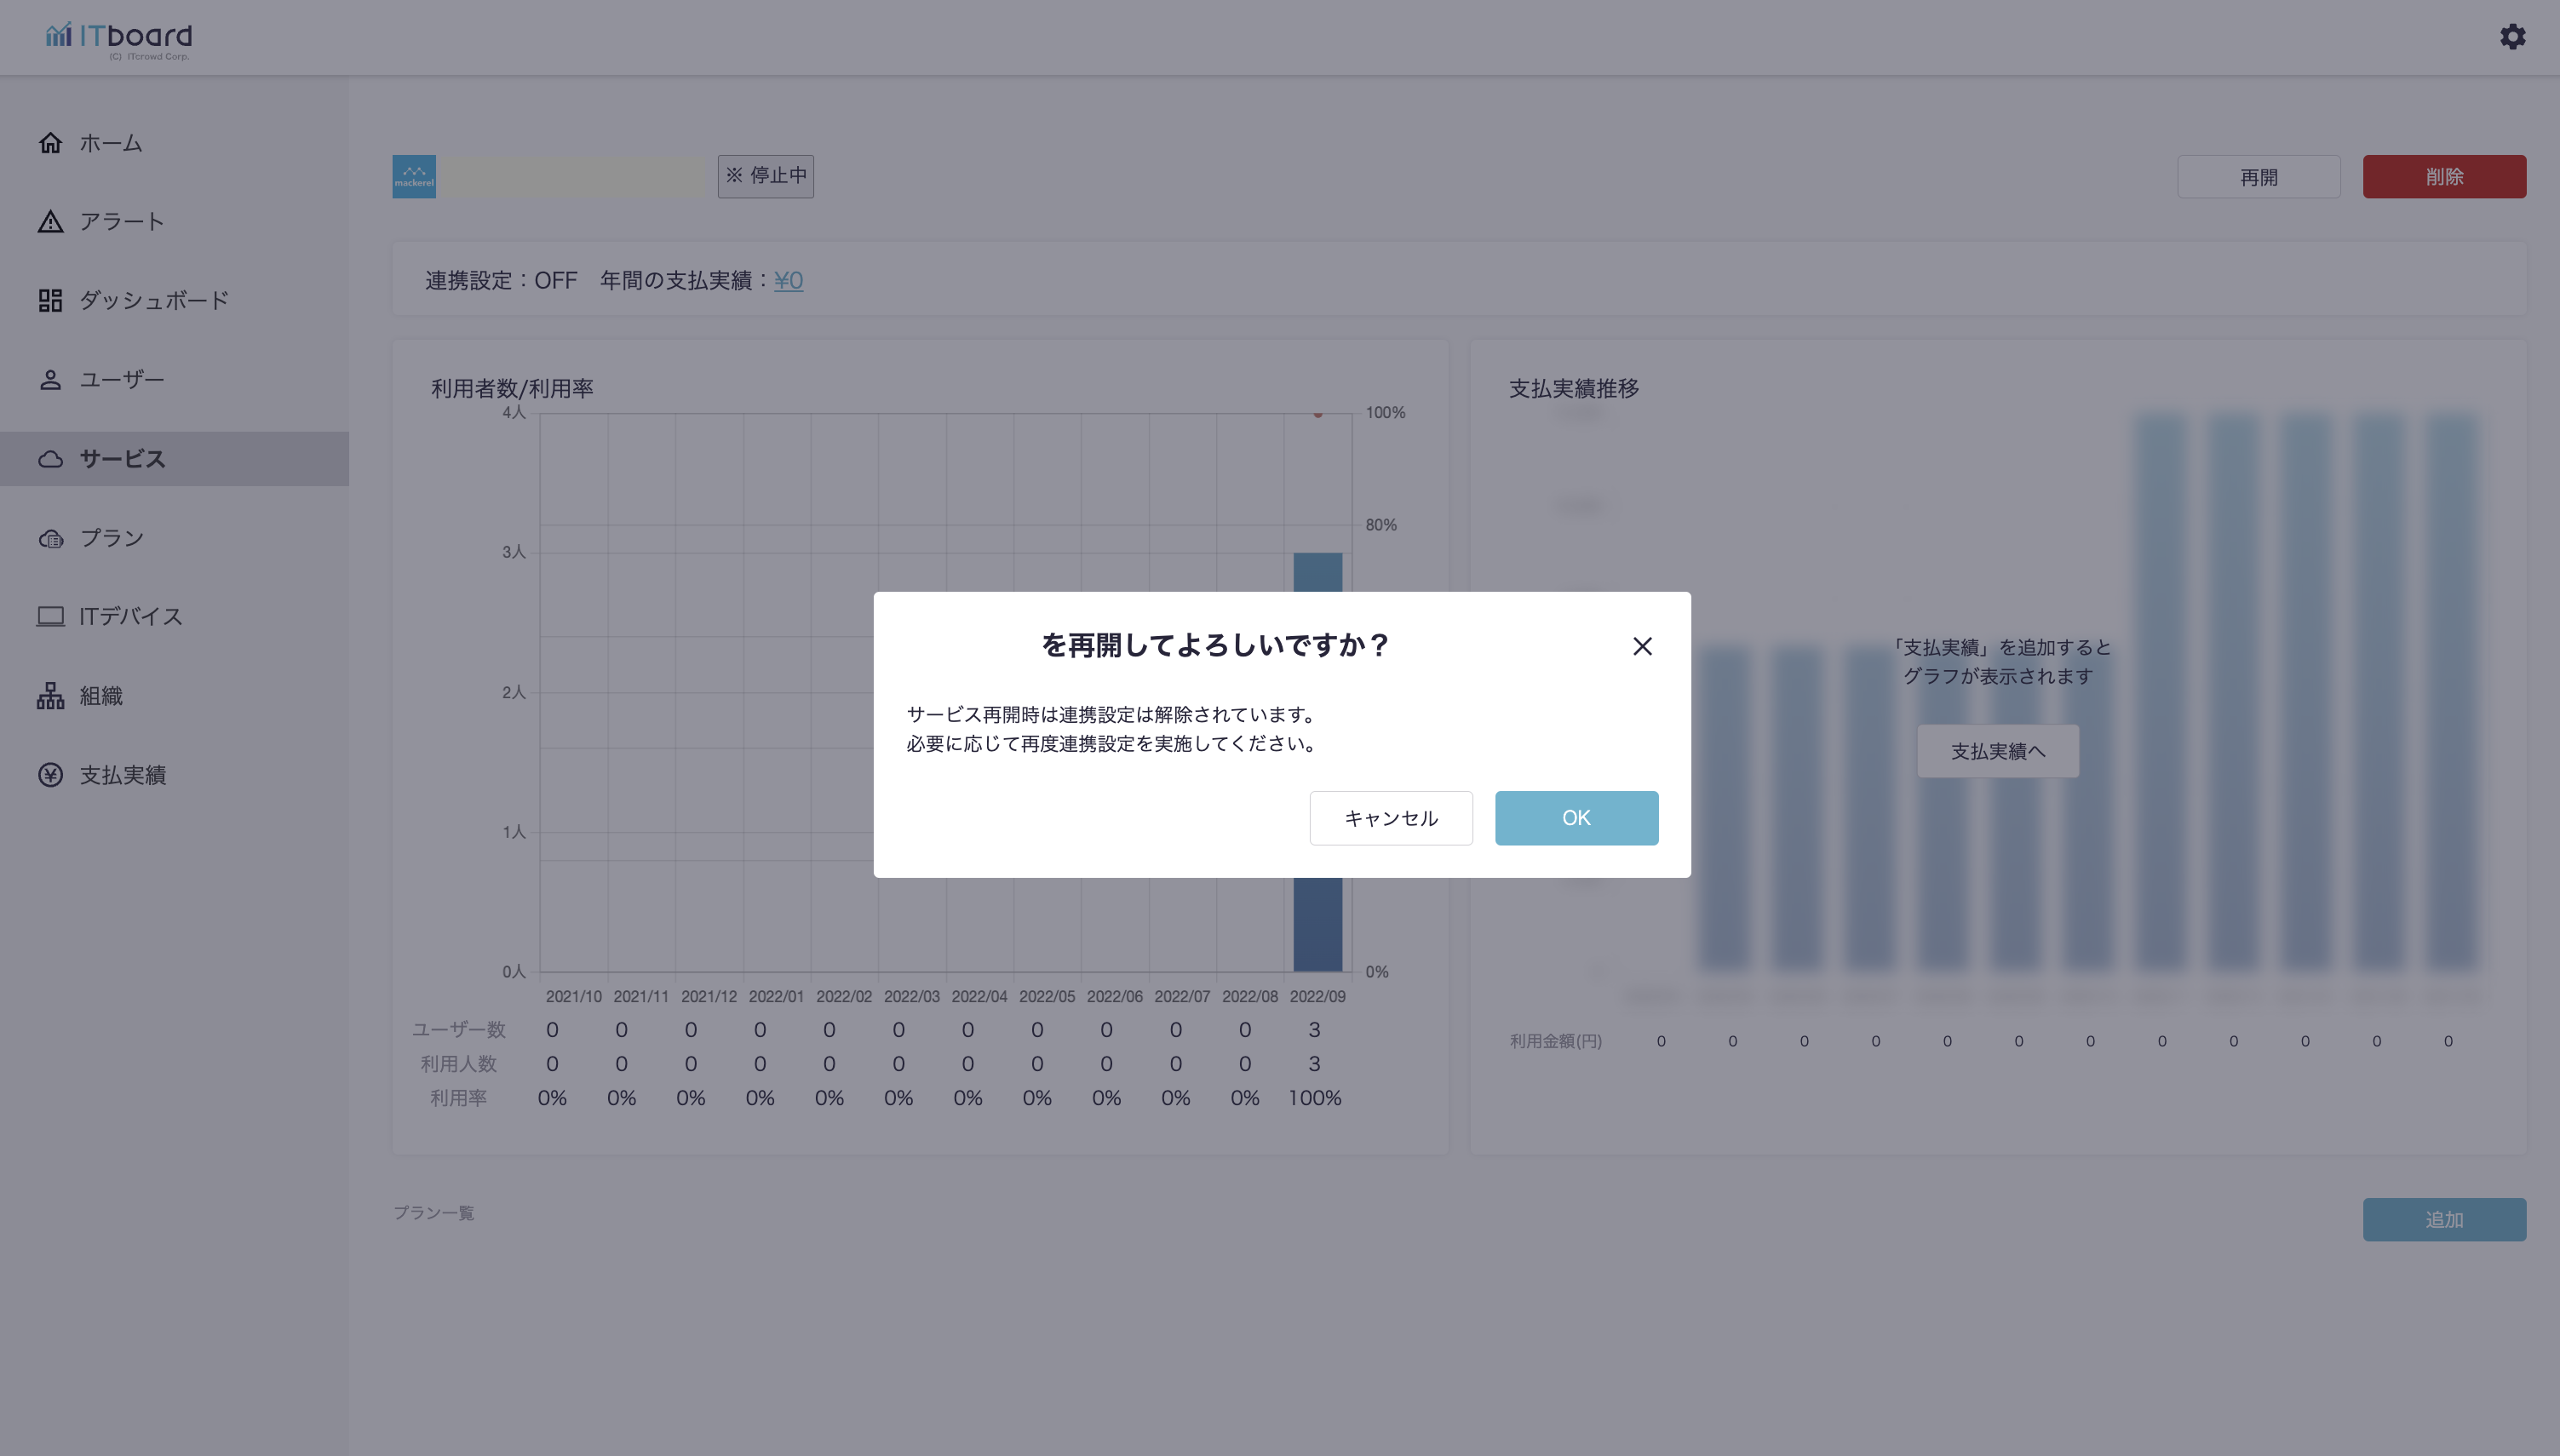
Task: Open ダッシュボード from the sidebar
Action: point(154,300)
